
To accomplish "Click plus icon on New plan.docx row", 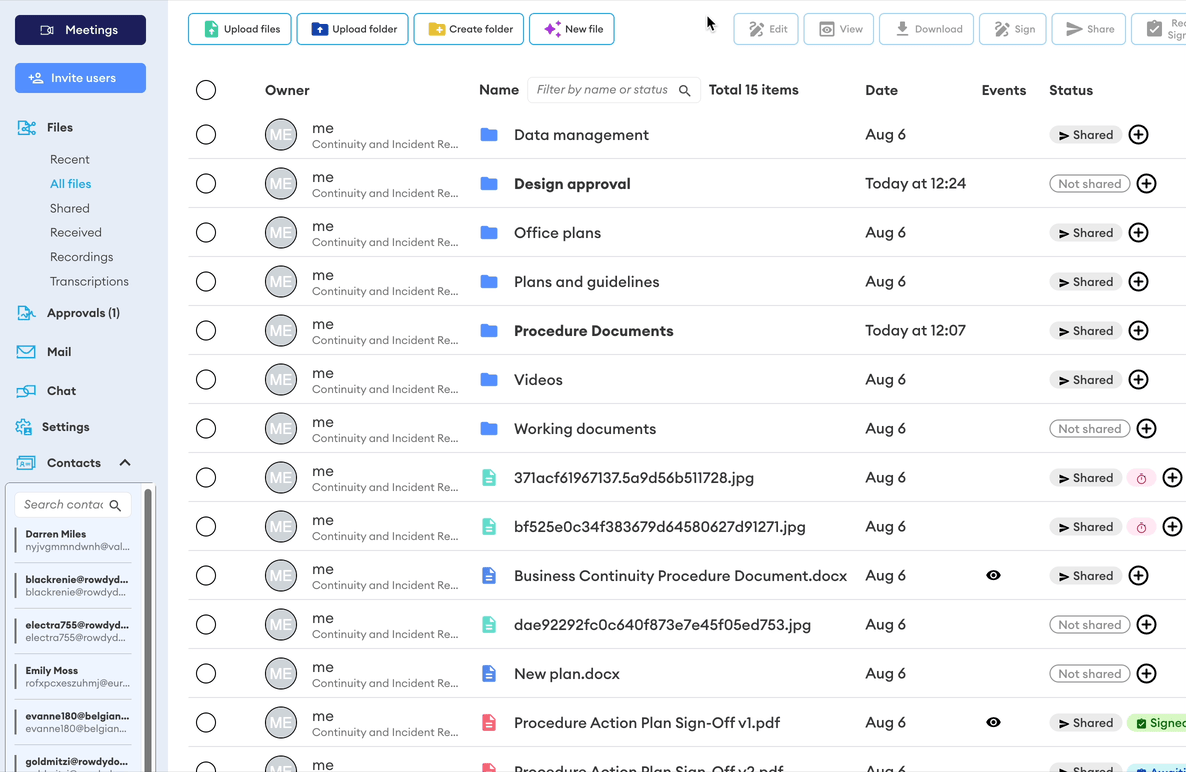I will point(1147,674).
